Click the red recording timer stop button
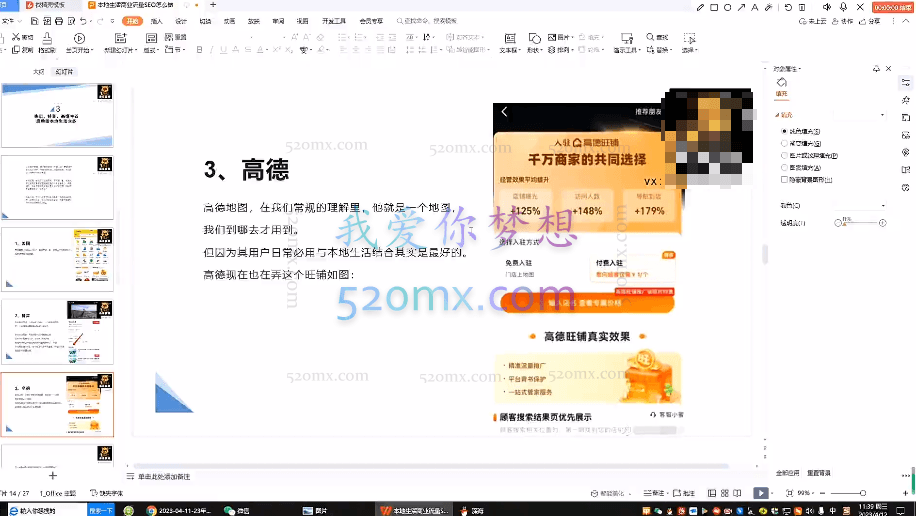 (x=892, y=8)
